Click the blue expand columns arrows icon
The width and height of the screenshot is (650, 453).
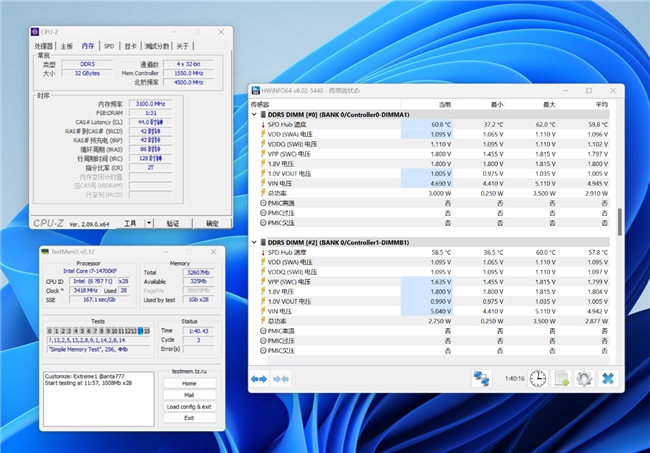coord(259,378)
